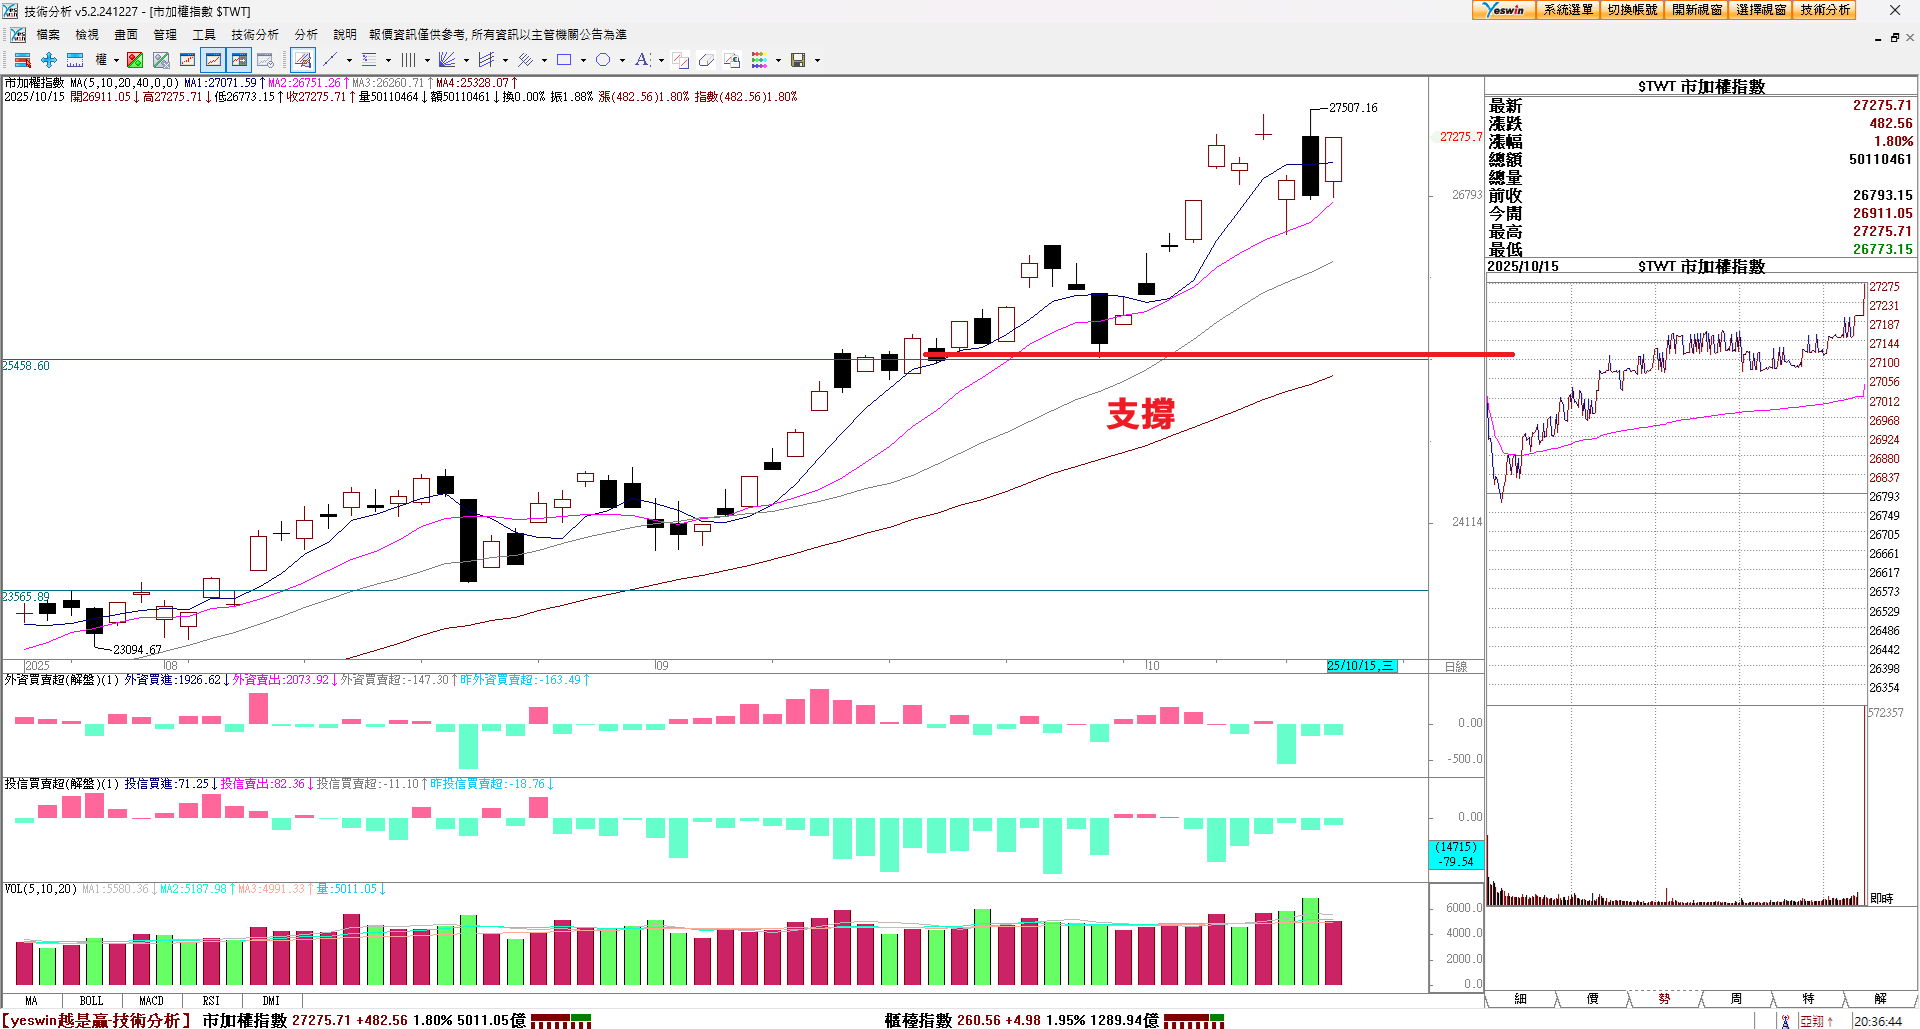
Task: Click the save floppy disk icon
Action: click(798, 60)
